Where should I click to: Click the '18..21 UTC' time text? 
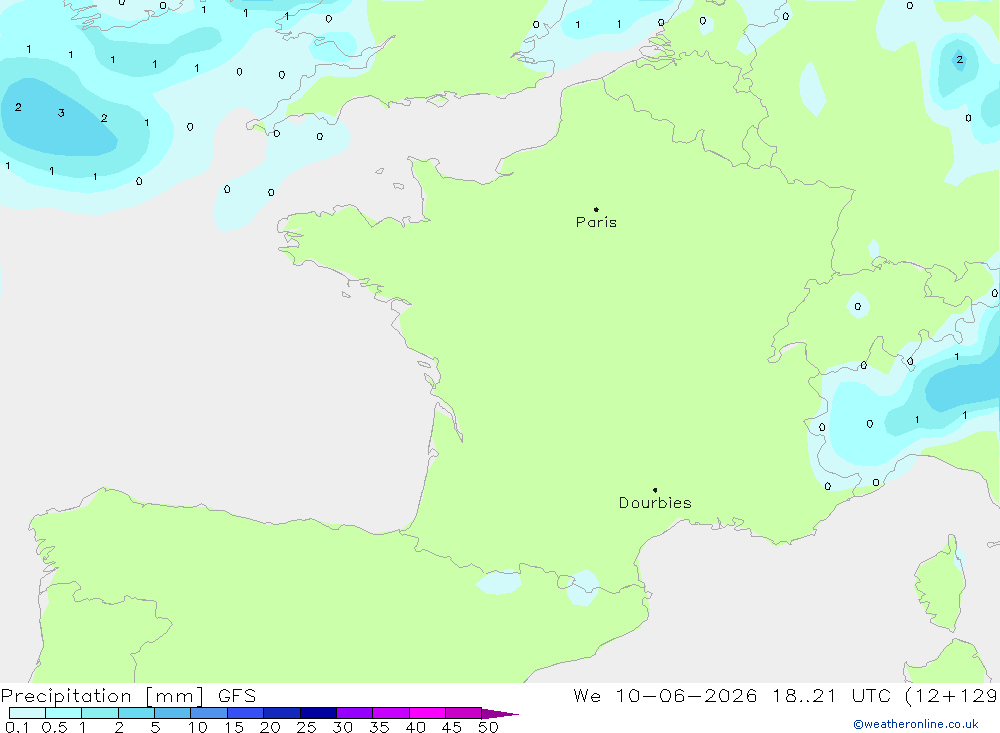(832, 696)
